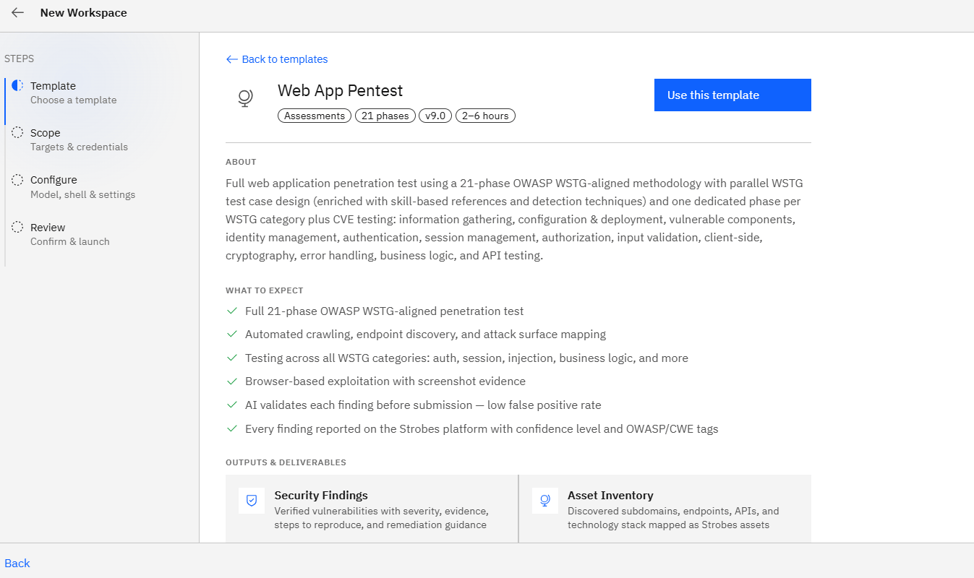
Task: Click 'Choose a template' subtitle
Action: [x=73, y=100]
